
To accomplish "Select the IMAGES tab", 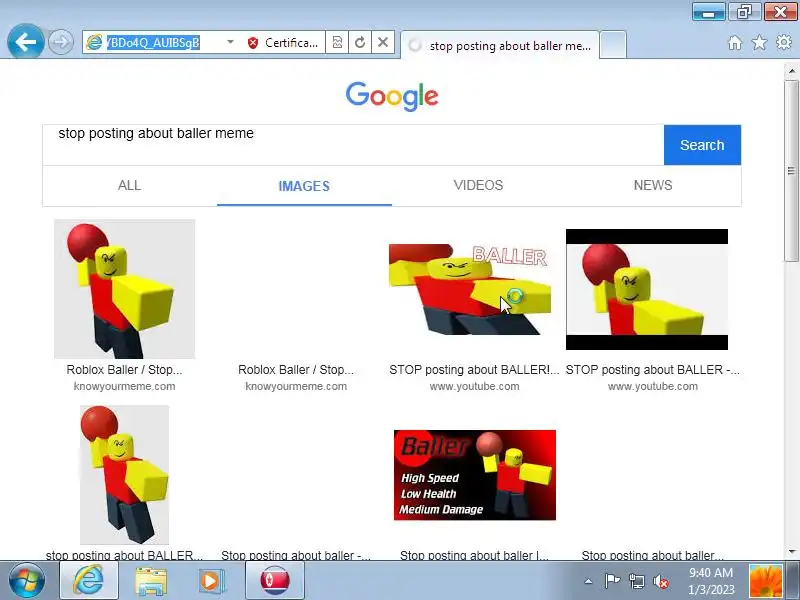I will coord(304,186).
